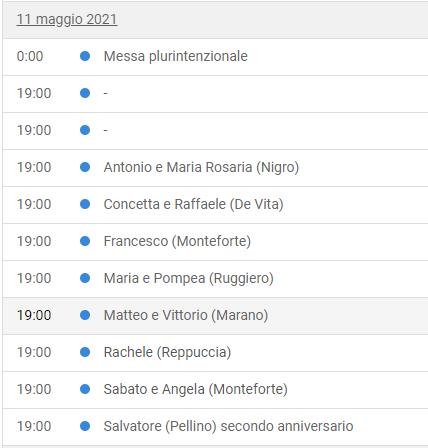The width and height of the screenshot is (428, 448).
Task: Click blue dot beside Salvatore (Pellino)
Action: [x=85, y=426]
